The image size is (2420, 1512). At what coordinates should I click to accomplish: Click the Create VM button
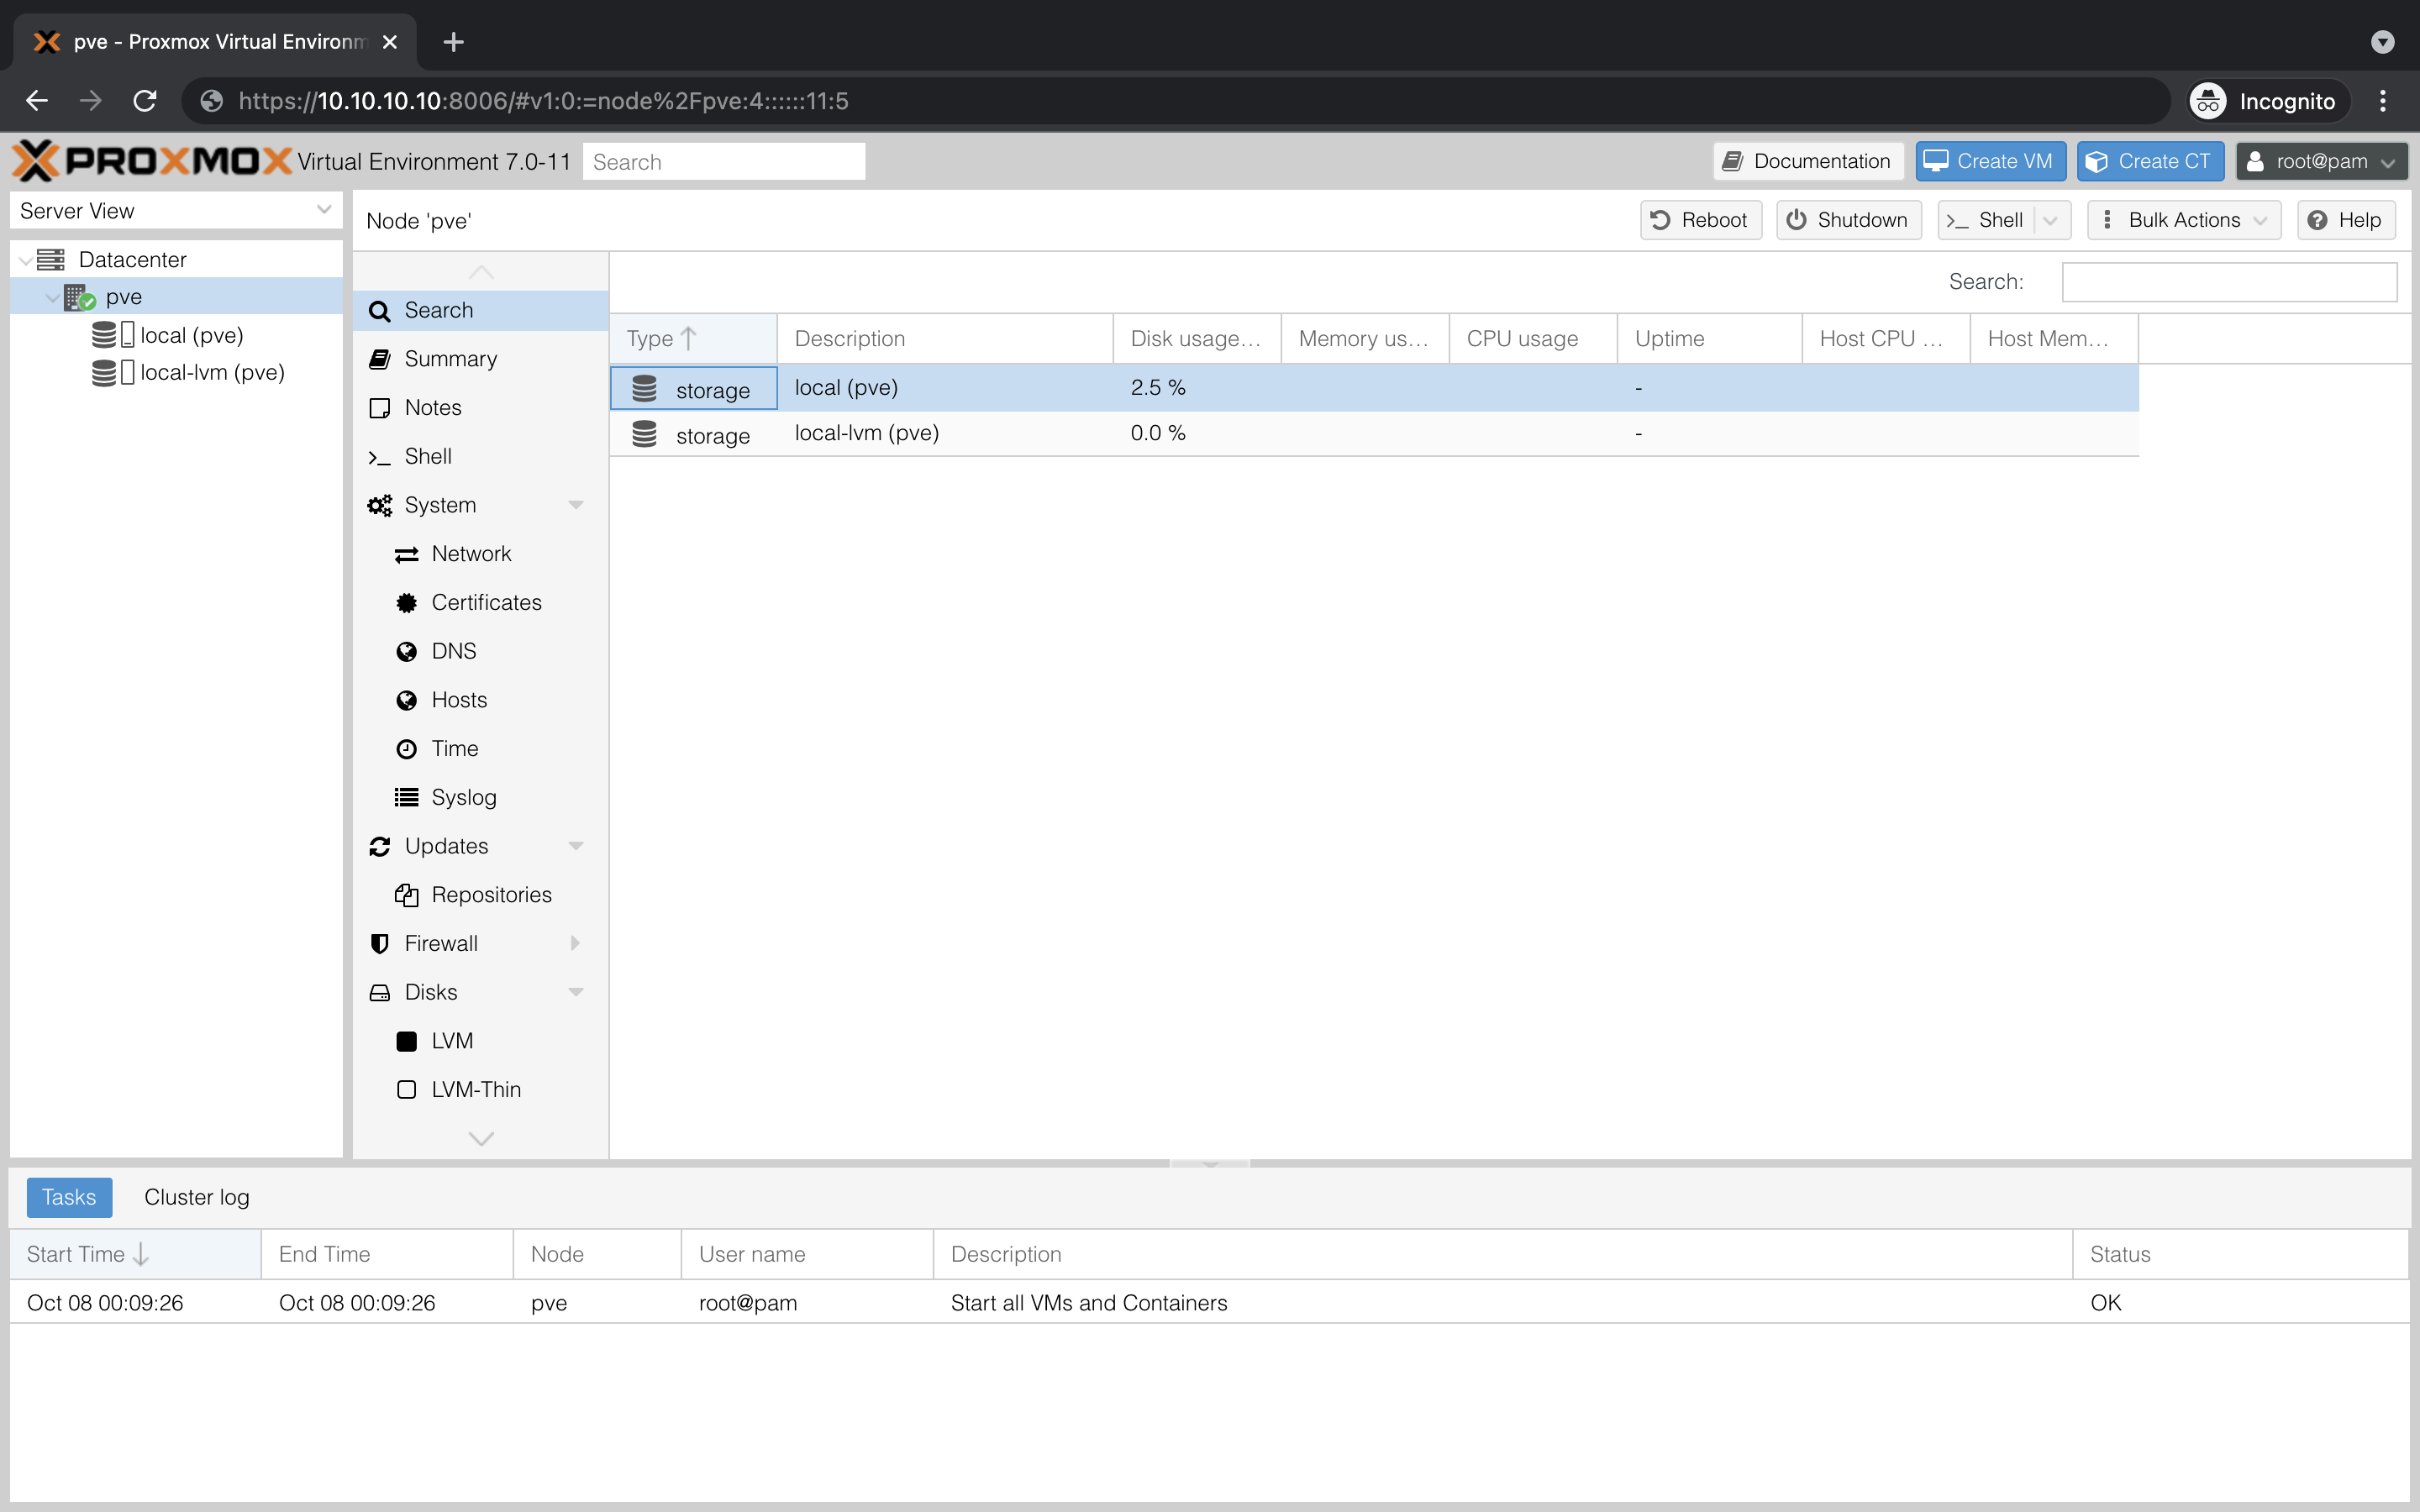[1990, 161]
